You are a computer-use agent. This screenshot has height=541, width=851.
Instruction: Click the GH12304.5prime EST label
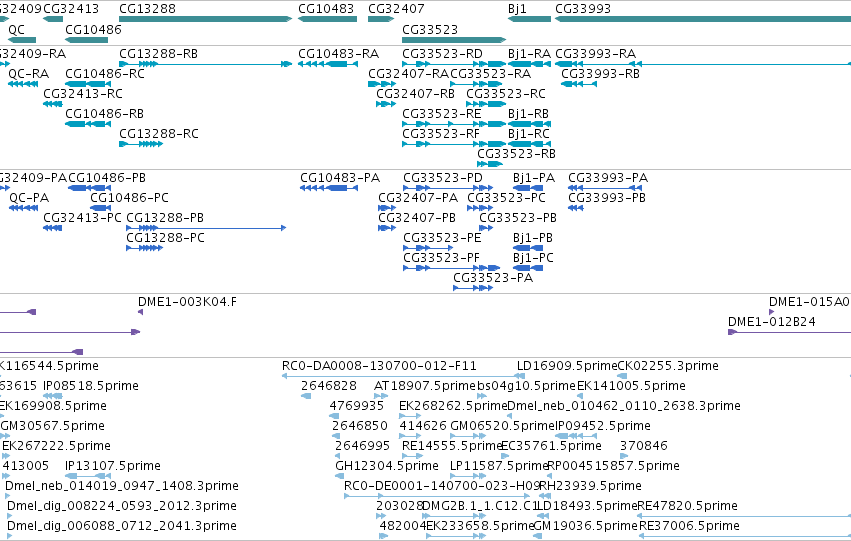point(387,466)
